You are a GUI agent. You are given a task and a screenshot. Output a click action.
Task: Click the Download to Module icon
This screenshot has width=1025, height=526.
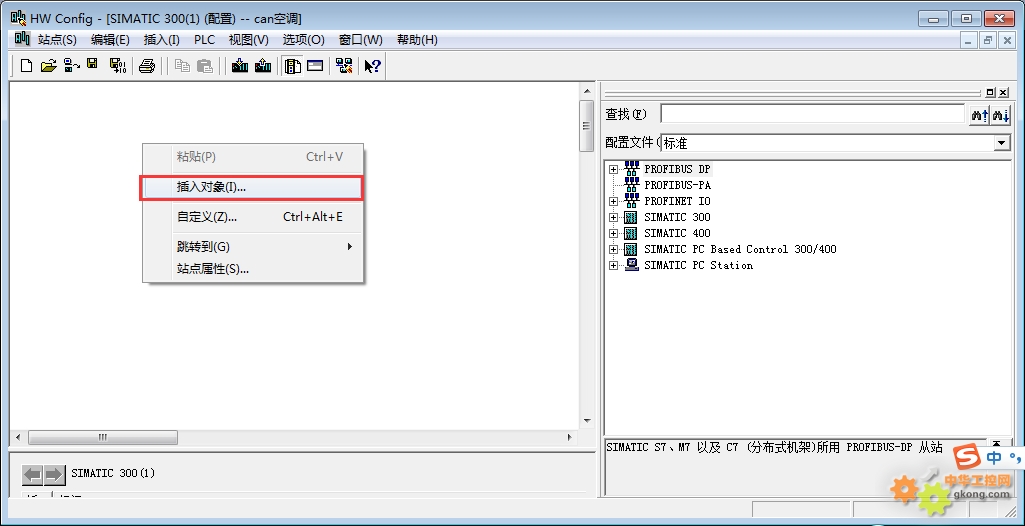[240, 66]
